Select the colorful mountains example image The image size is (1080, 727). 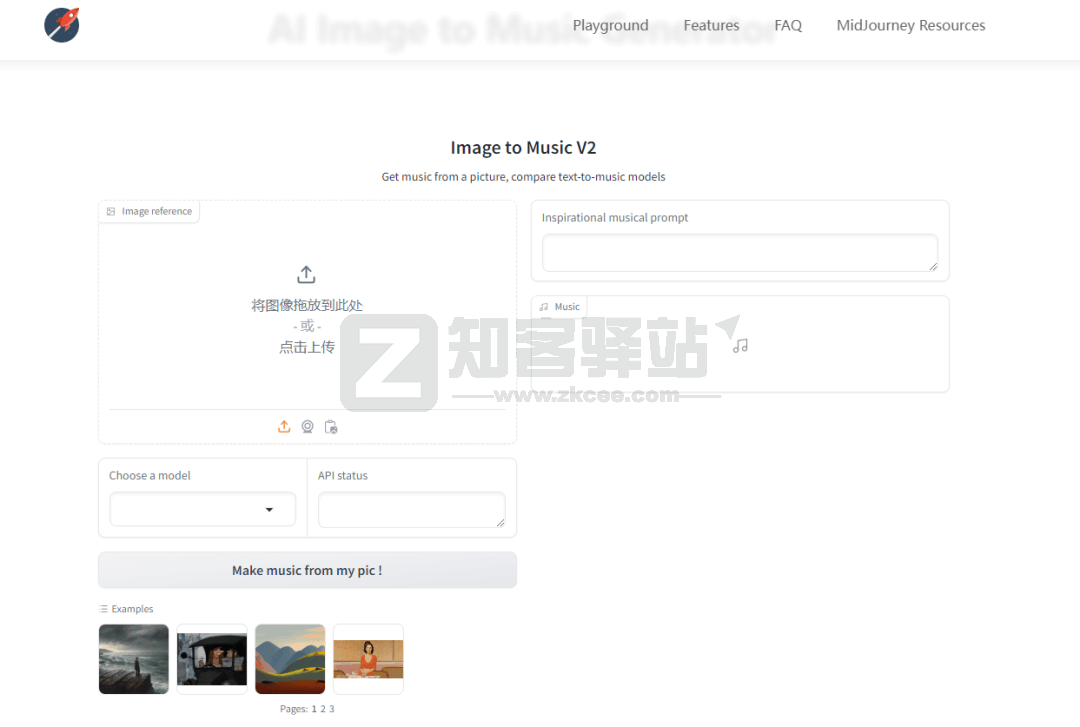(290, 659)
